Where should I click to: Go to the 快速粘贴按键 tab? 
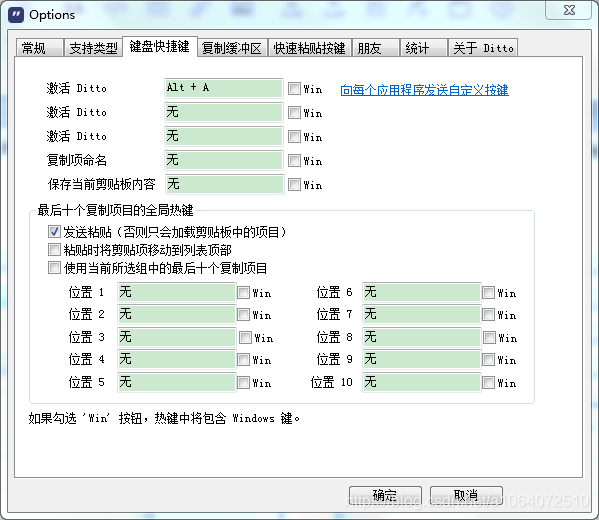tap(309, 48)
